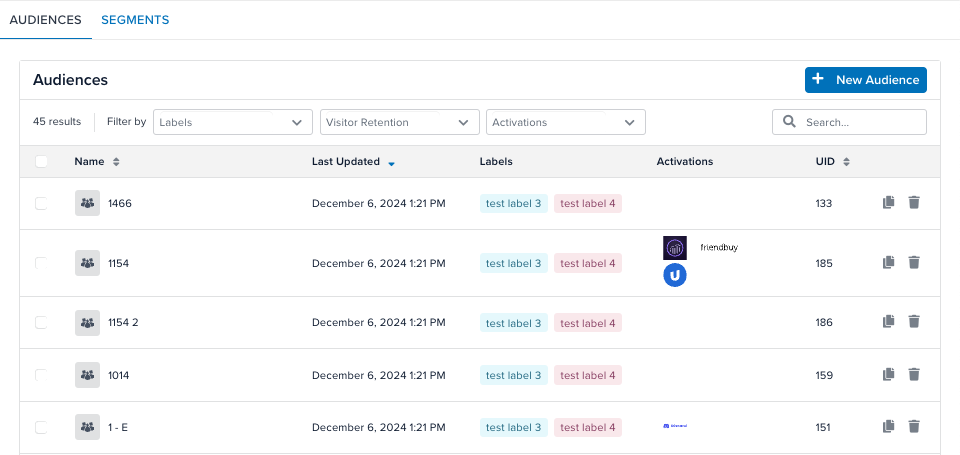The height and width of the screenshot is (455, 960).
Task: Click the group icon for 1154 2
Action: click(x=88, y=322)
